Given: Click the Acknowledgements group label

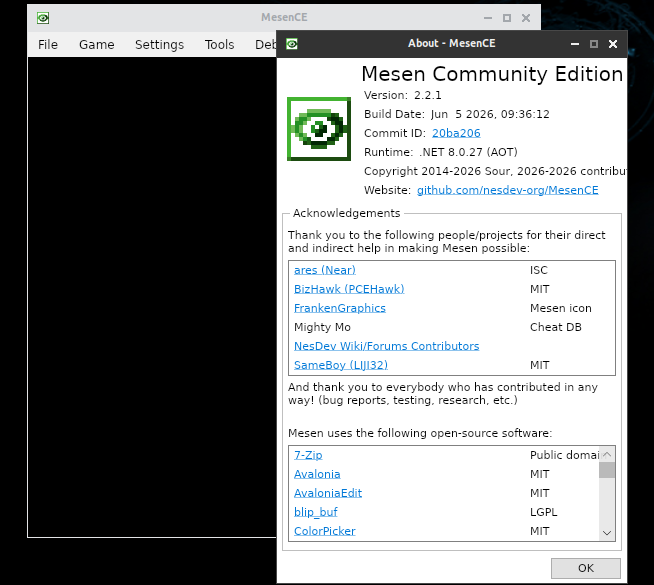Looking at the screenshot, I should pyautogui.click(x=346, y=213).
